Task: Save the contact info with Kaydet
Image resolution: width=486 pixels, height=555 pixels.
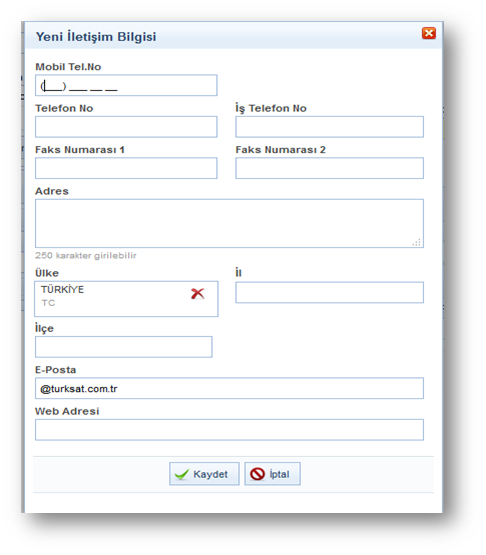Action: [x=204, y=474]
